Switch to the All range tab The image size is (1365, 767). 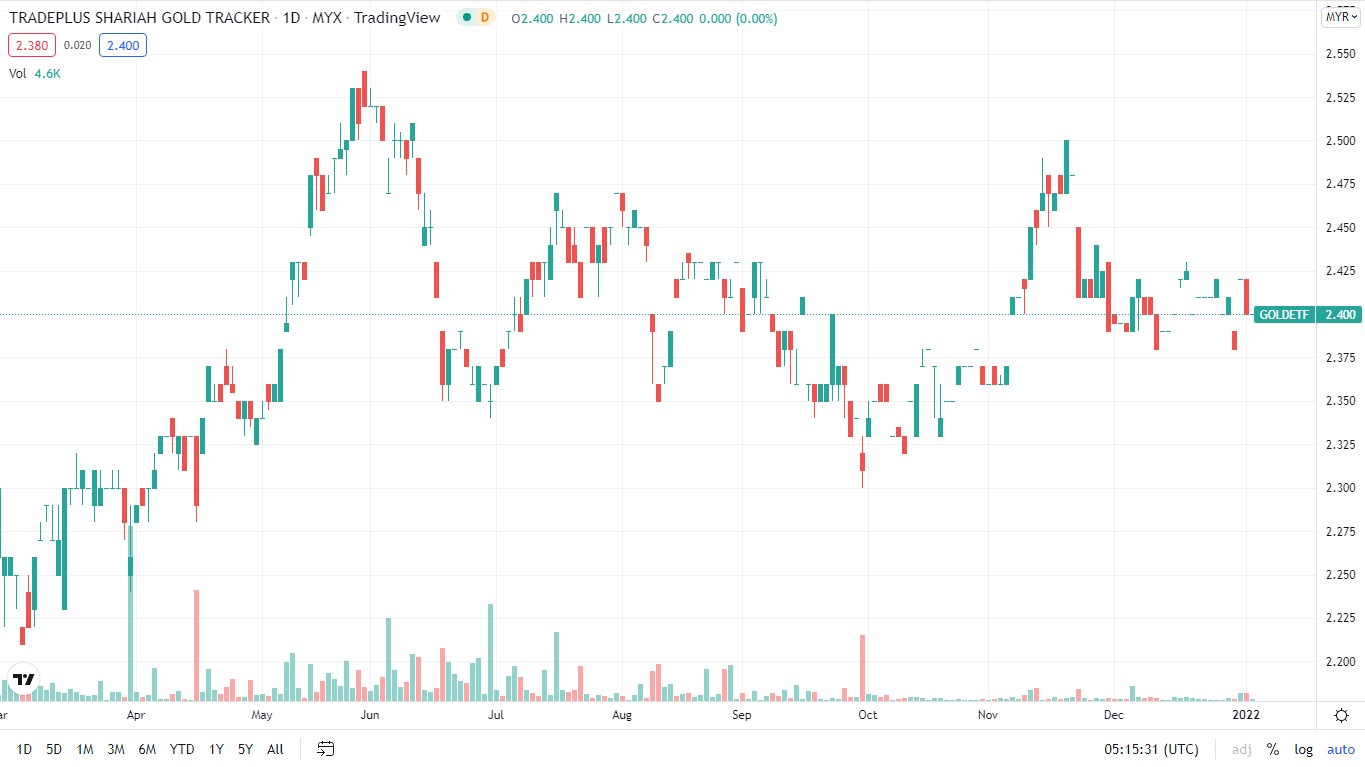[275, 749]
